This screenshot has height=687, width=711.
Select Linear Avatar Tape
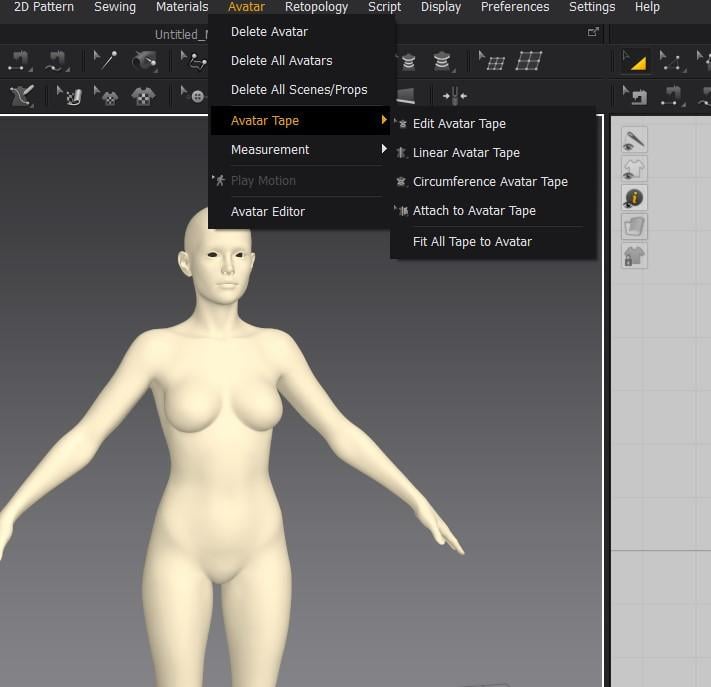[x=493, y=153]
